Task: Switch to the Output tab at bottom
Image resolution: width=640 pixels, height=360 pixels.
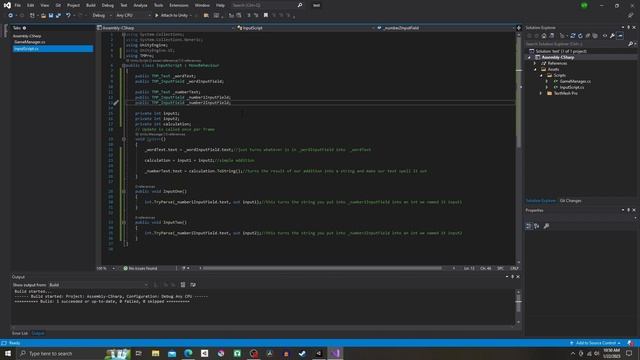Action: coord(38,333)
